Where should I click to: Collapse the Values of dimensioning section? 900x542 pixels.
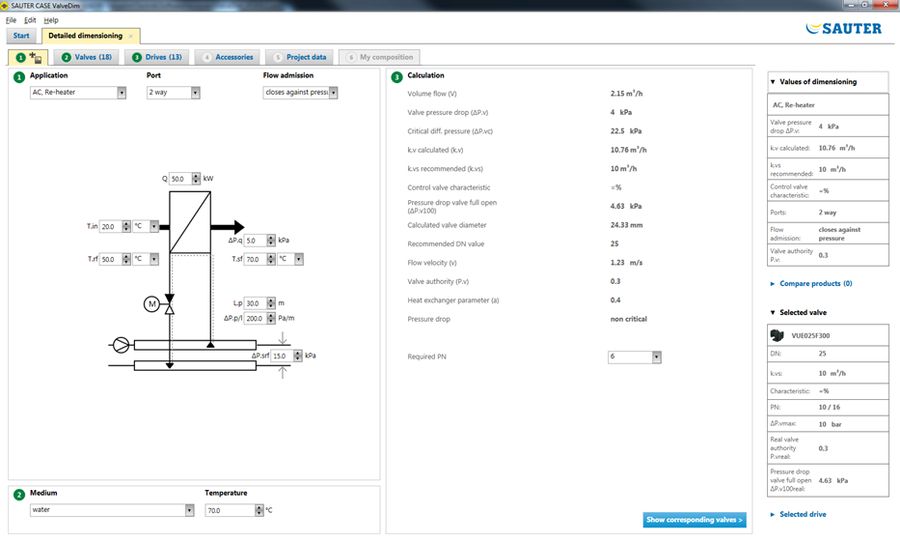[x=772, y=82]
